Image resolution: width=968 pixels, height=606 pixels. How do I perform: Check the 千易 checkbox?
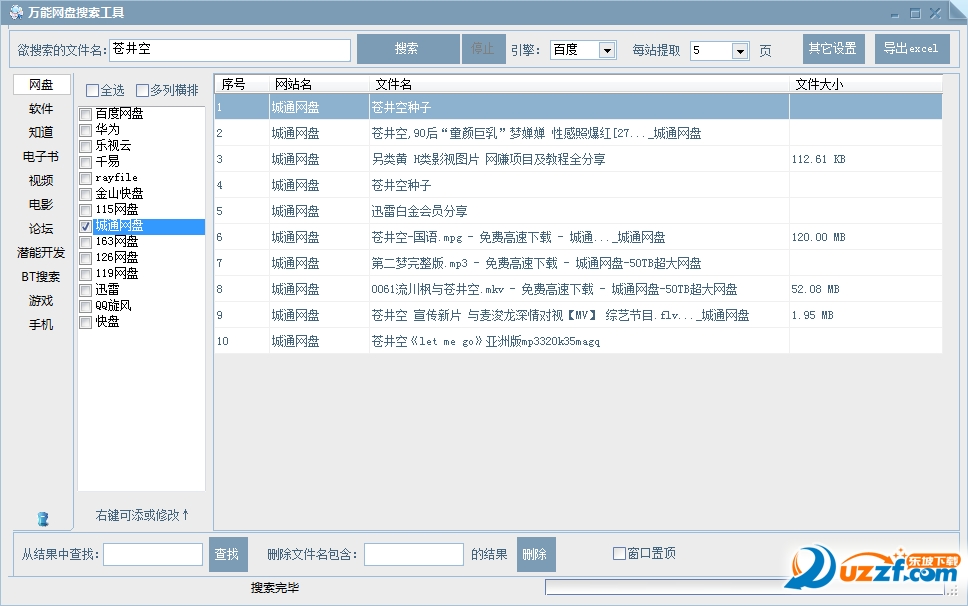coord(86,162)
